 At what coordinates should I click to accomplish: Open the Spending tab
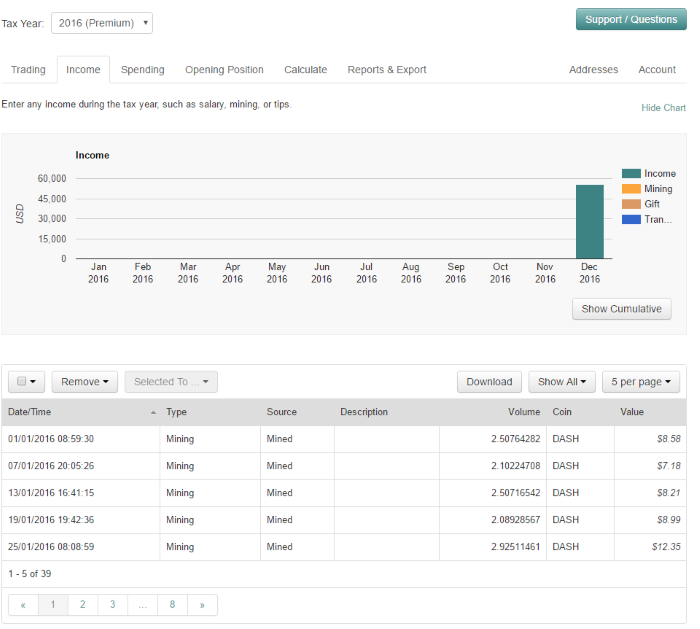(142, 70)
